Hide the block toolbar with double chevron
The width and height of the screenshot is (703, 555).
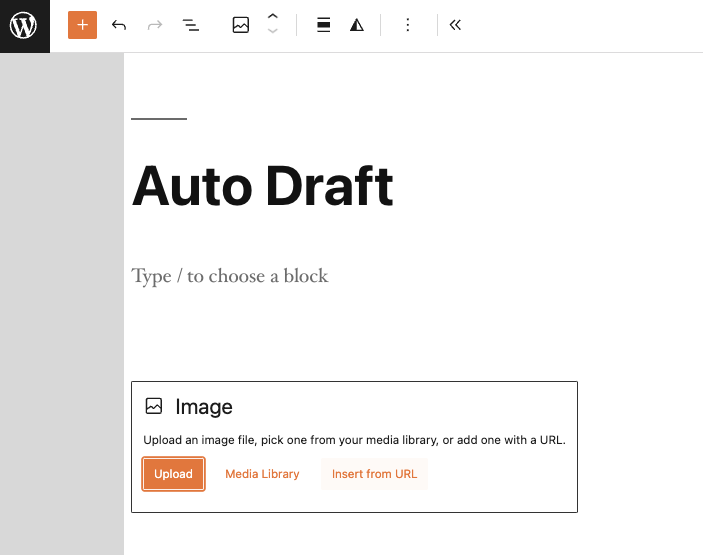[x=455, y=26]
